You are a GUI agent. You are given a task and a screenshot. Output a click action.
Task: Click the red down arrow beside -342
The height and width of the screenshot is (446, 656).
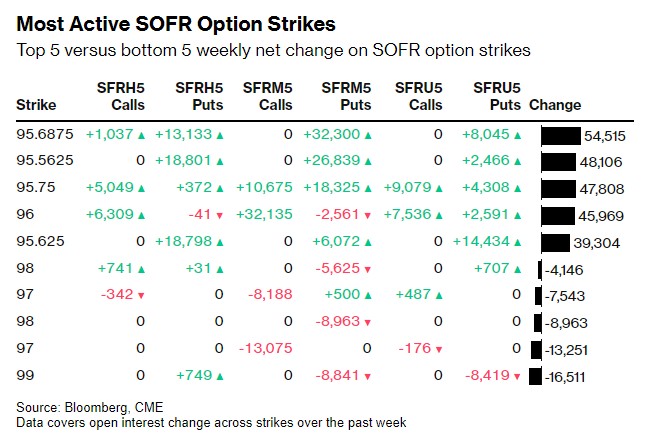coord(140,295)
